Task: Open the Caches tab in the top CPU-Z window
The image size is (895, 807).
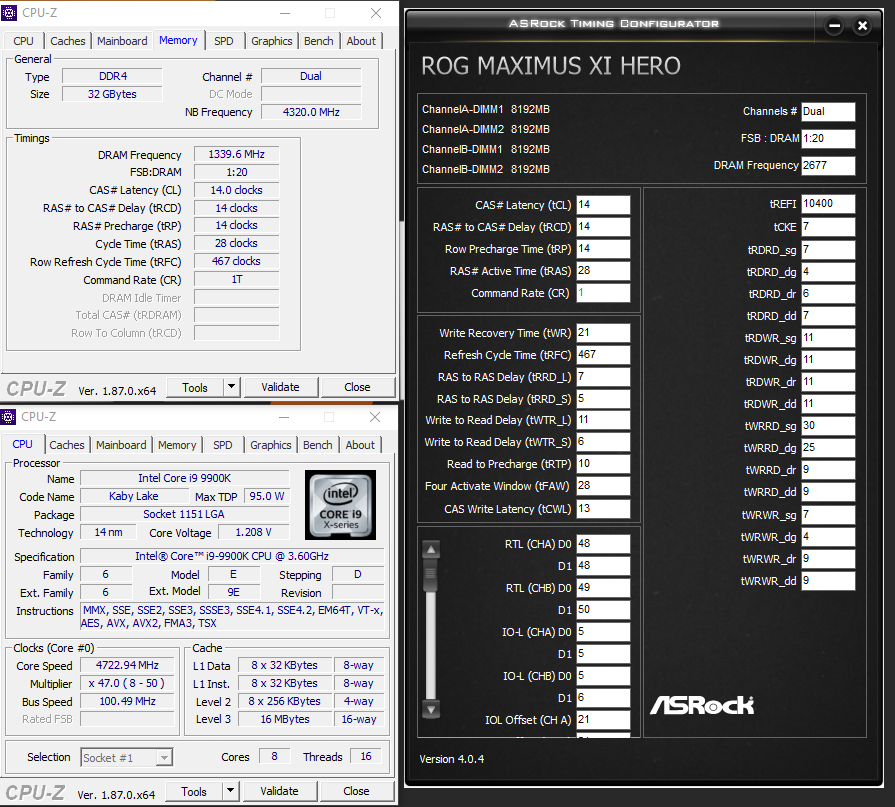Action: pos(67,41)
